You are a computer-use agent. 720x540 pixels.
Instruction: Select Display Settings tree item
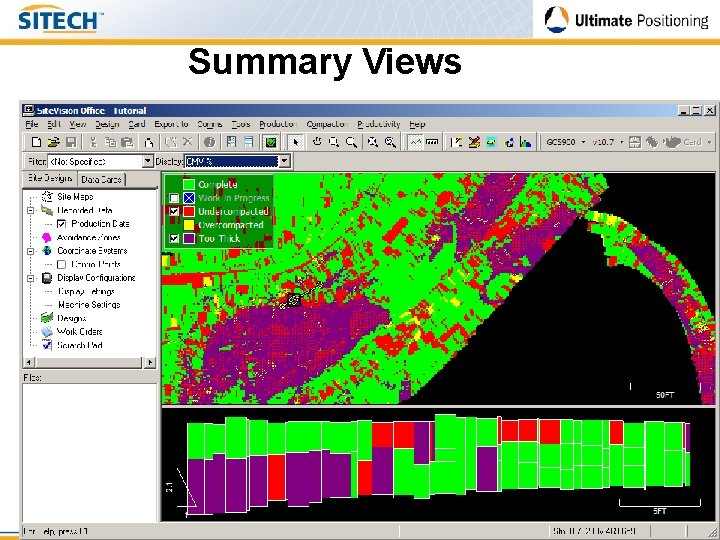pos(86,292)
